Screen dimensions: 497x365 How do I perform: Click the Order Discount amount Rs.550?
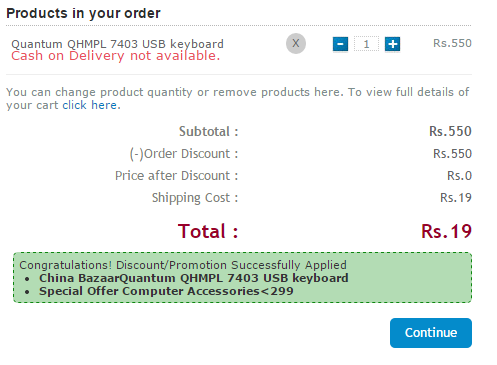452,154
